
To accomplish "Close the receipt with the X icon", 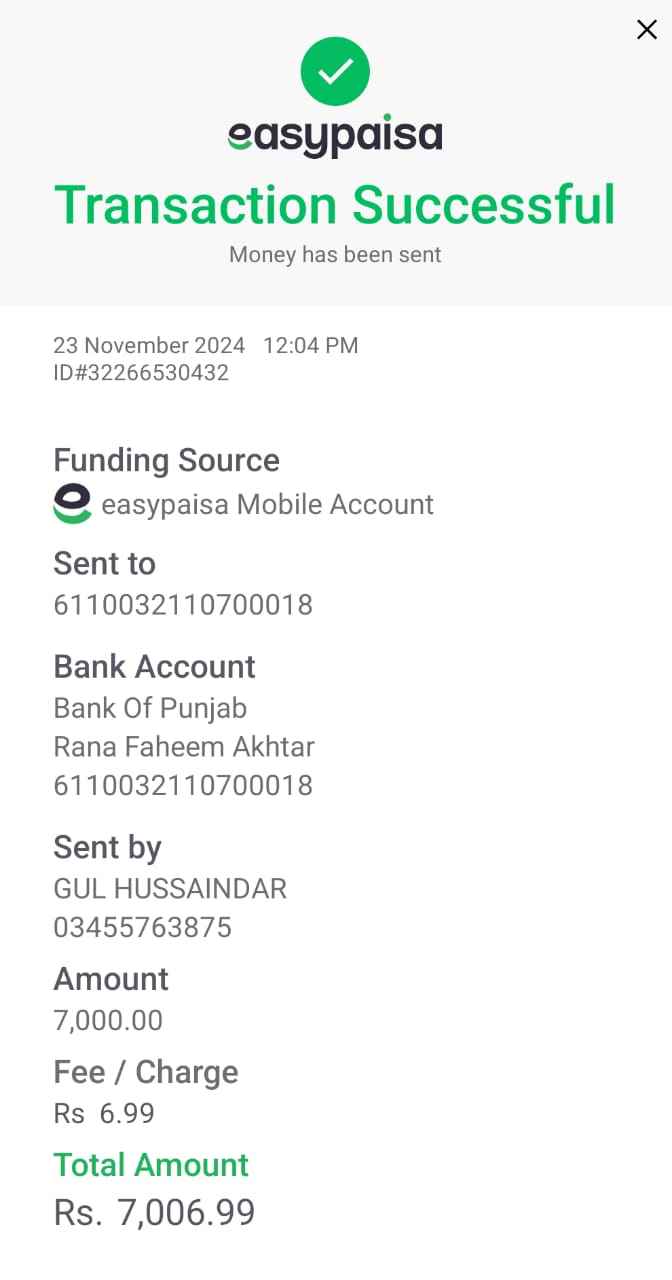I will [646, 30].
